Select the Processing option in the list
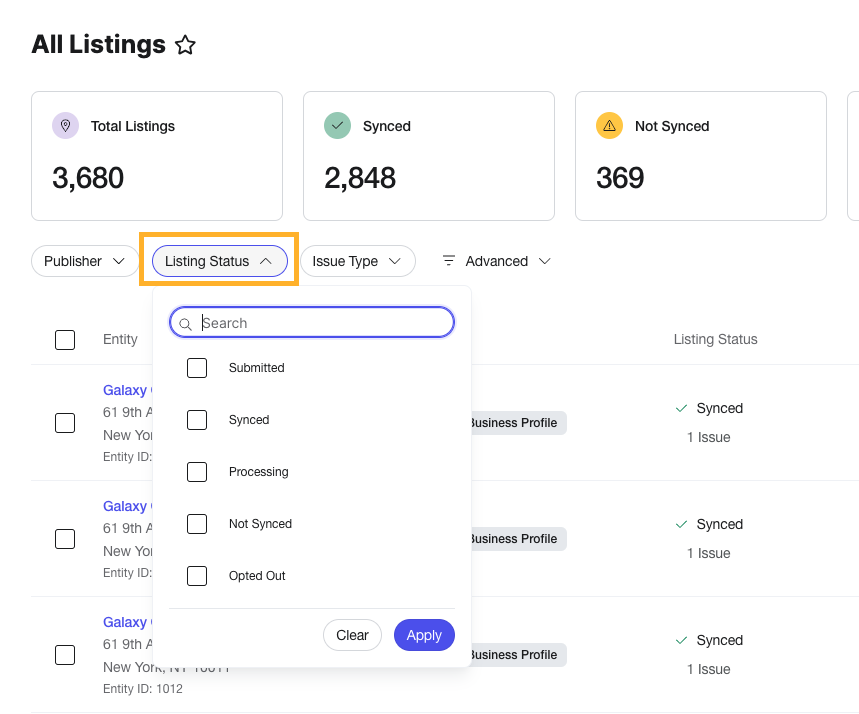 259,472
